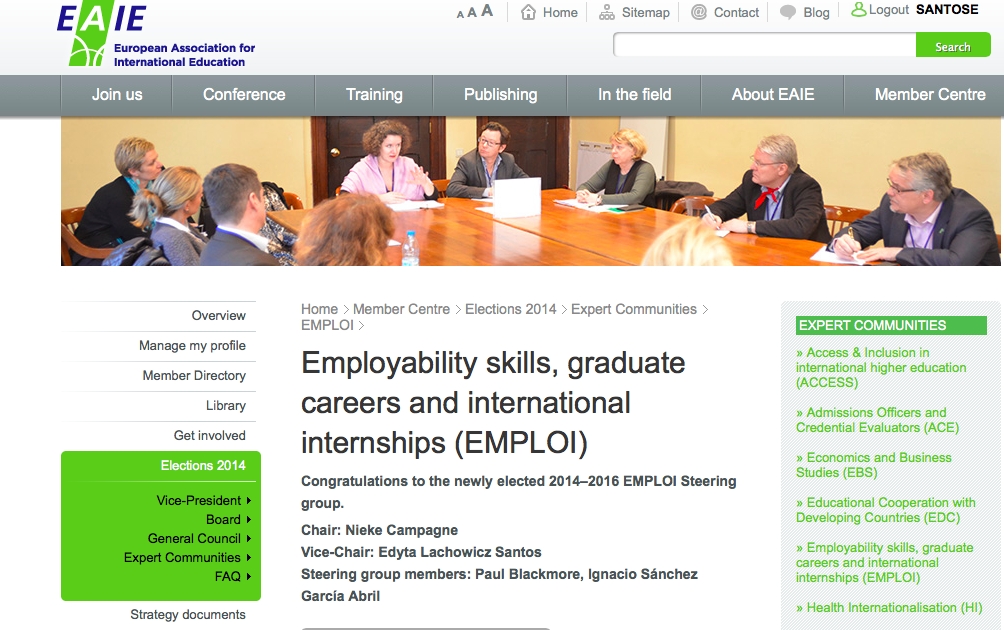Go to Elections 2014 in breadcrumb

coord(510,309)
